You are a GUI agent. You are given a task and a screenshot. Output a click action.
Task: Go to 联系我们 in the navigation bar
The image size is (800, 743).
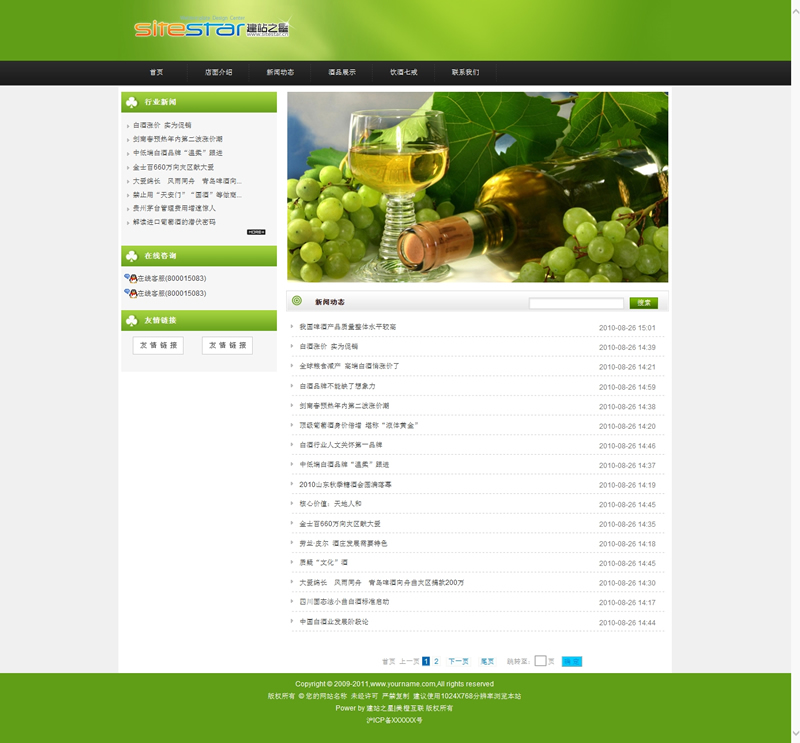[465, 72]
